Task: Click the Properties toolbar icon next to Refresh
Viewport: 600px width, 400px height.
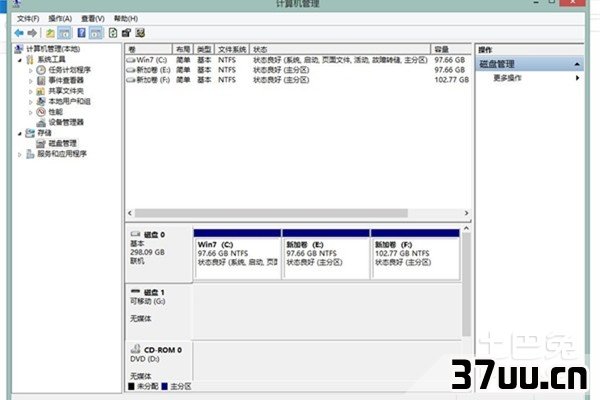Action: coord(126,33)
